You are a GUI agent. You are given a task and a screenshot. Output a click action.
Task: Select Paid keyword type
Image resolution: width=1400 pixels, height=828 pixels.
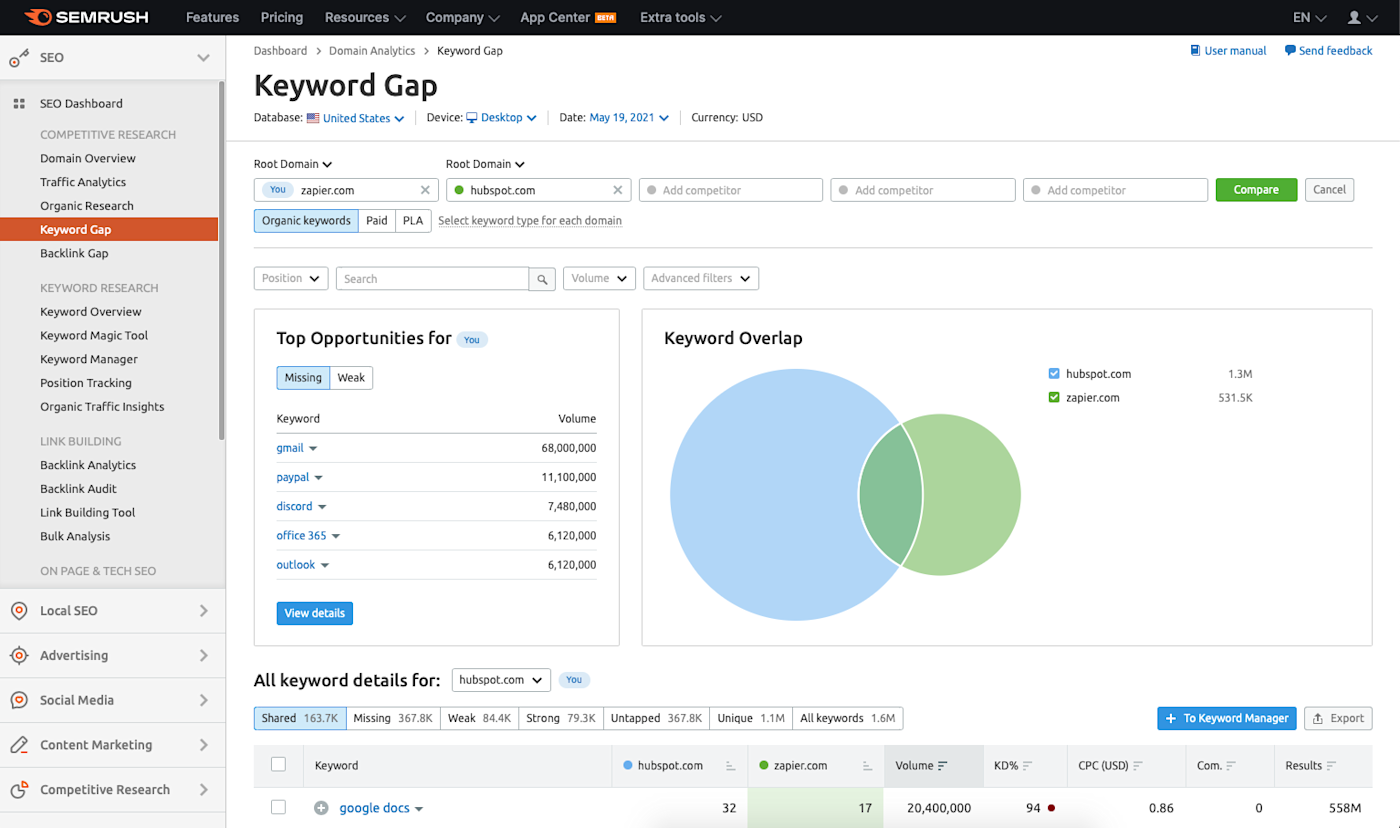[377, 221]
